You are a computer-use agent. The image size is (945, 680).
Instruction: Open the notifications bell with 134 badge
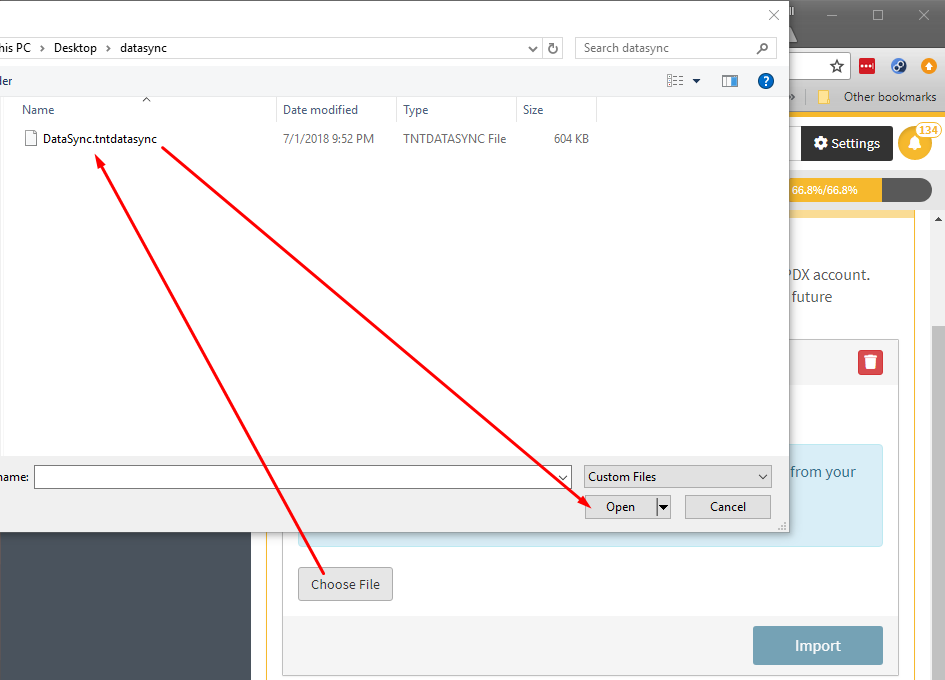[x=914, y=143]
